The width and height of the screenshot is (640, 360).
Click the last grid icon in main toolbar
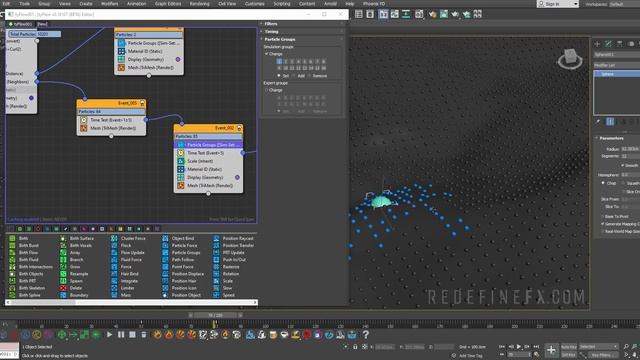tap(478, 14)
